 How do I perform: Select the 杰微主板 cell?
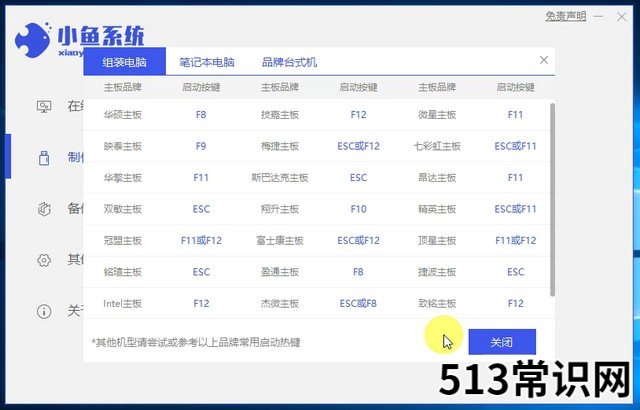pyautogui.click(x=280, y=304)
